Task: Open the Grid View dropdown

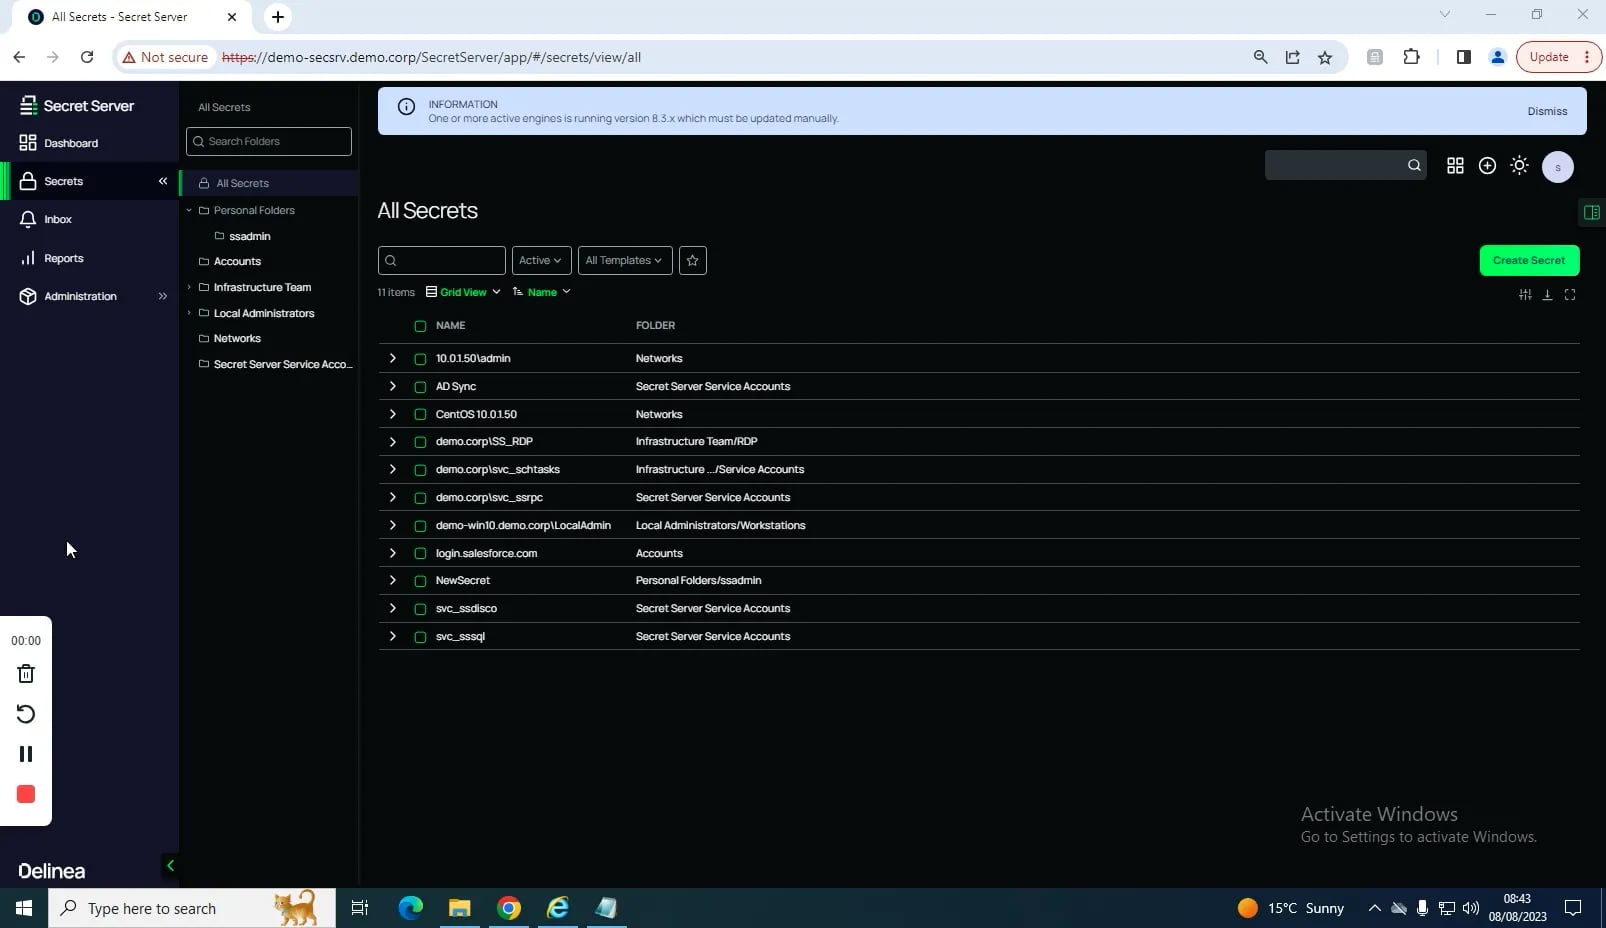Action: pos(463,292)
